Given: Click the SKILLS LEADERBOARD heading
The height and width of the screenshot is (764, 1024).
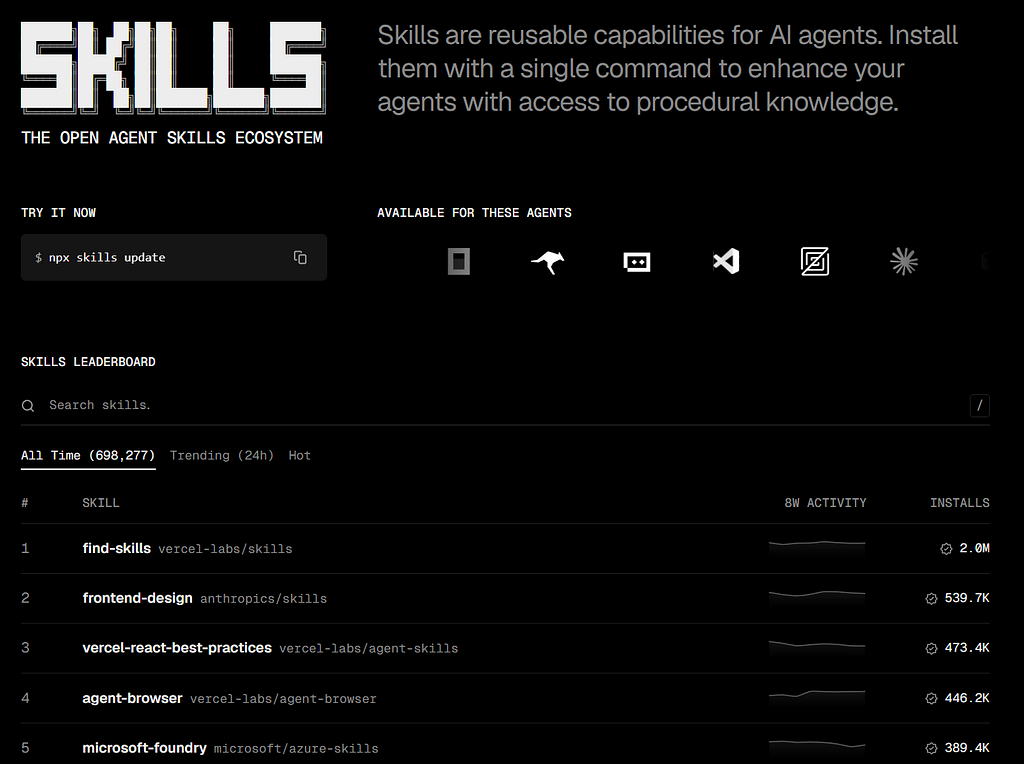Looking at the screenshot, I should click(x=88, y=362).
